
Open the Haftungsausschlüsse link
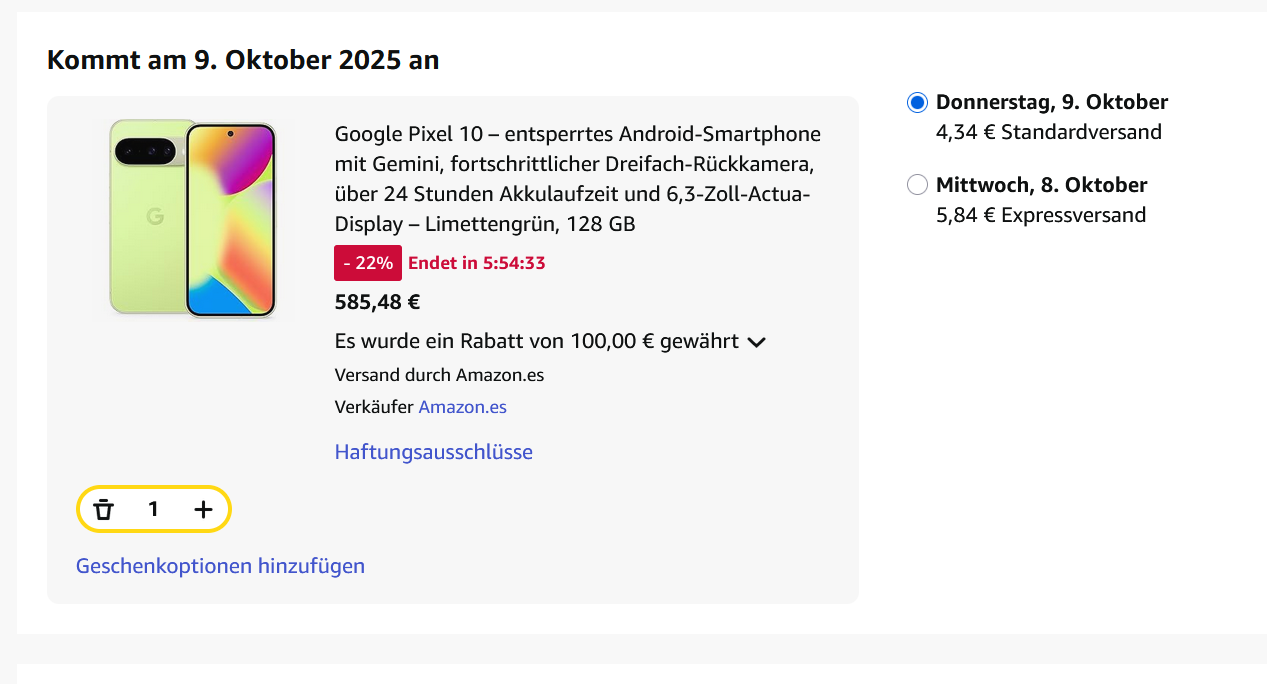[x=433, y=452]
